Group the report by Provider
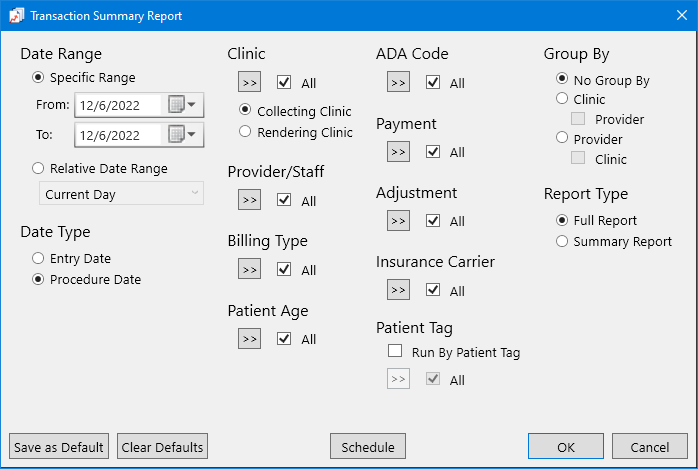698x469 pixels. (x=563, y=139)
